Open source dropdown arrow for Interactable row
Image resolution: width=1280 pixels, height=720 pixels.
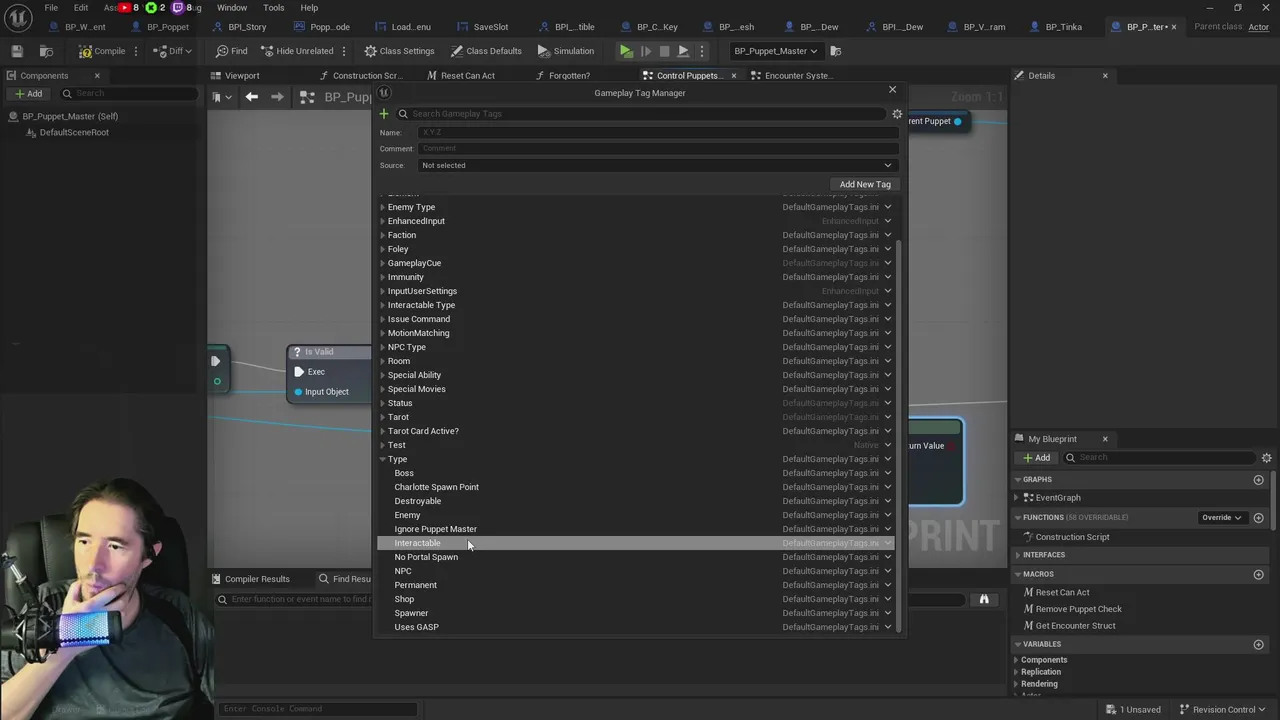888,543
